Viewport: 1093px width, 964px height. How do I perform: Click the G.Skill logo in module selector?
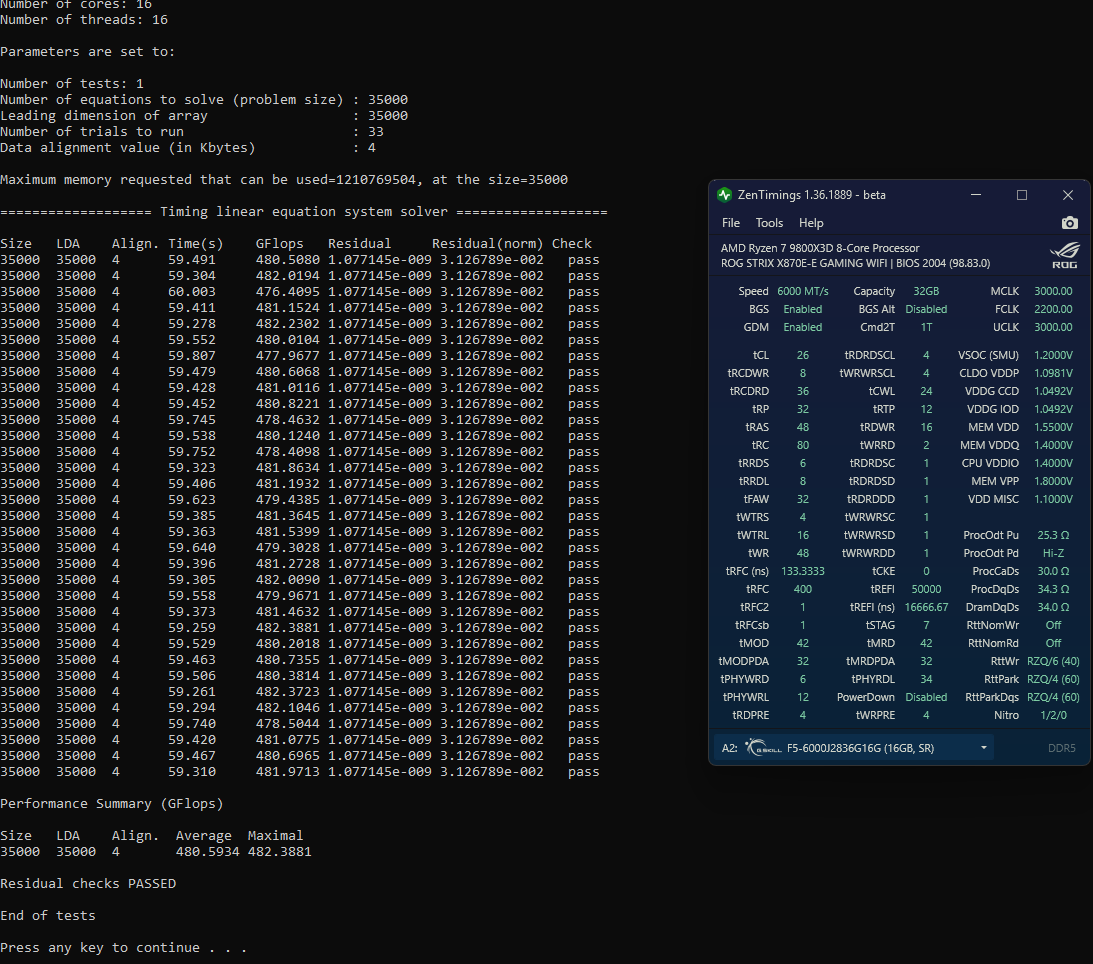[763, 748]
